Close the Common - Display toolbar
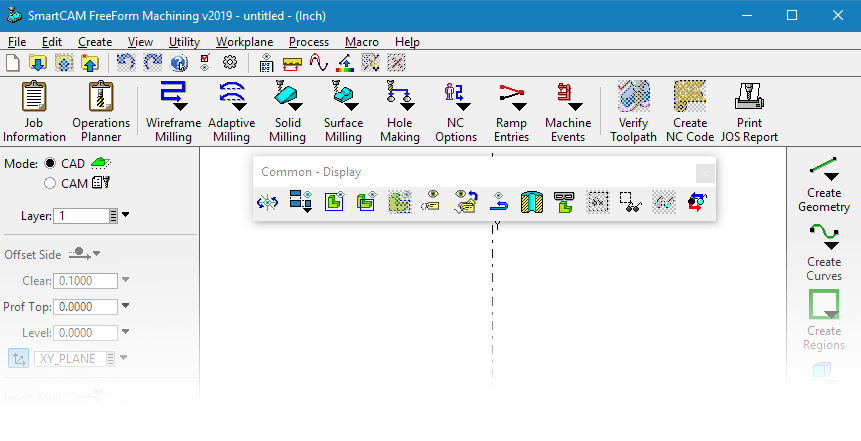 pyautogui.click(x=705, y=173)
